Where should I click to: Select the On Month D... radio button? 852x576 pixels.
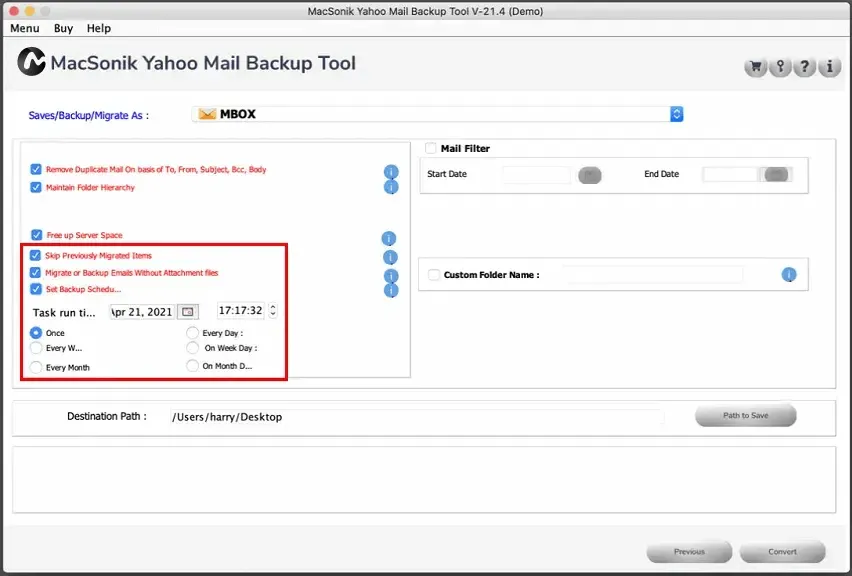click(192, 366)
